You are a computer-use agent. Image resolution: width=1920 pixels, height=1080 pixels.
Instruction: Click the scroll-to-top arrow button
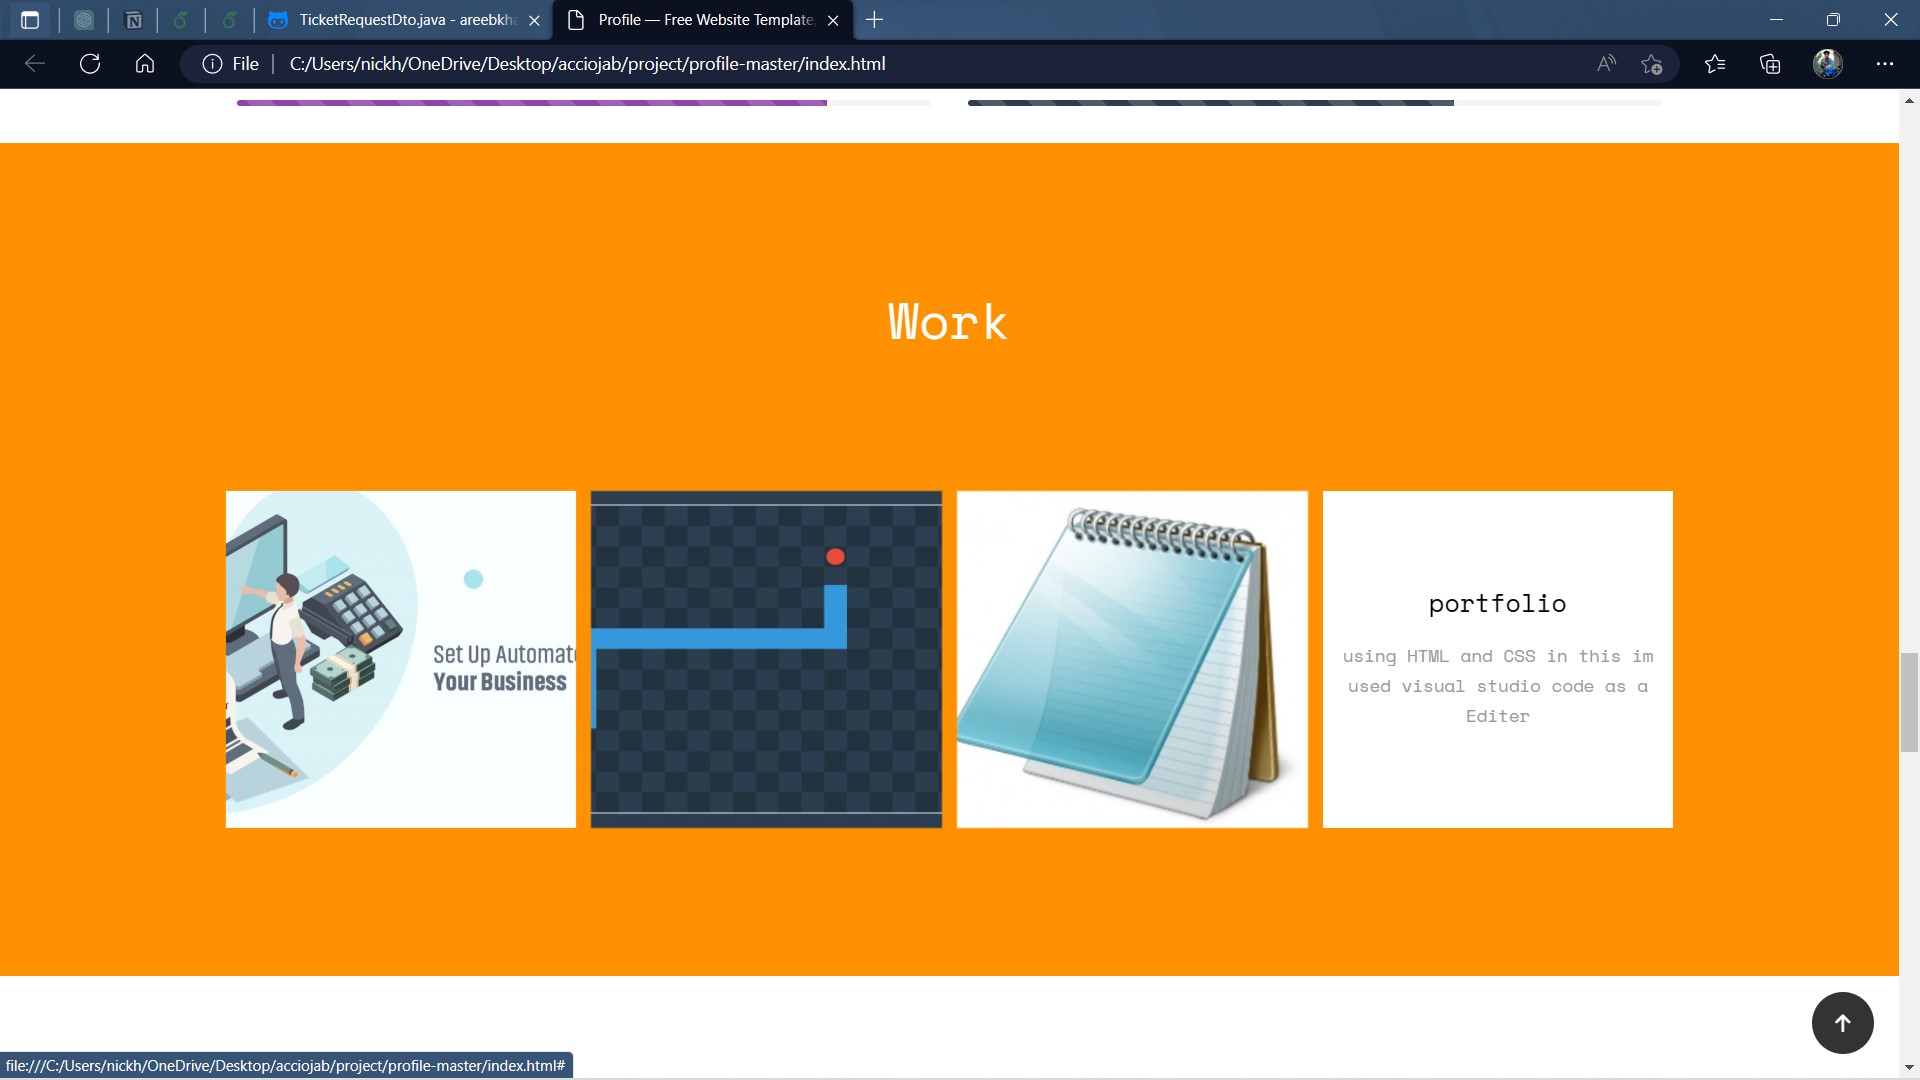click(x=1842, y=1022)
